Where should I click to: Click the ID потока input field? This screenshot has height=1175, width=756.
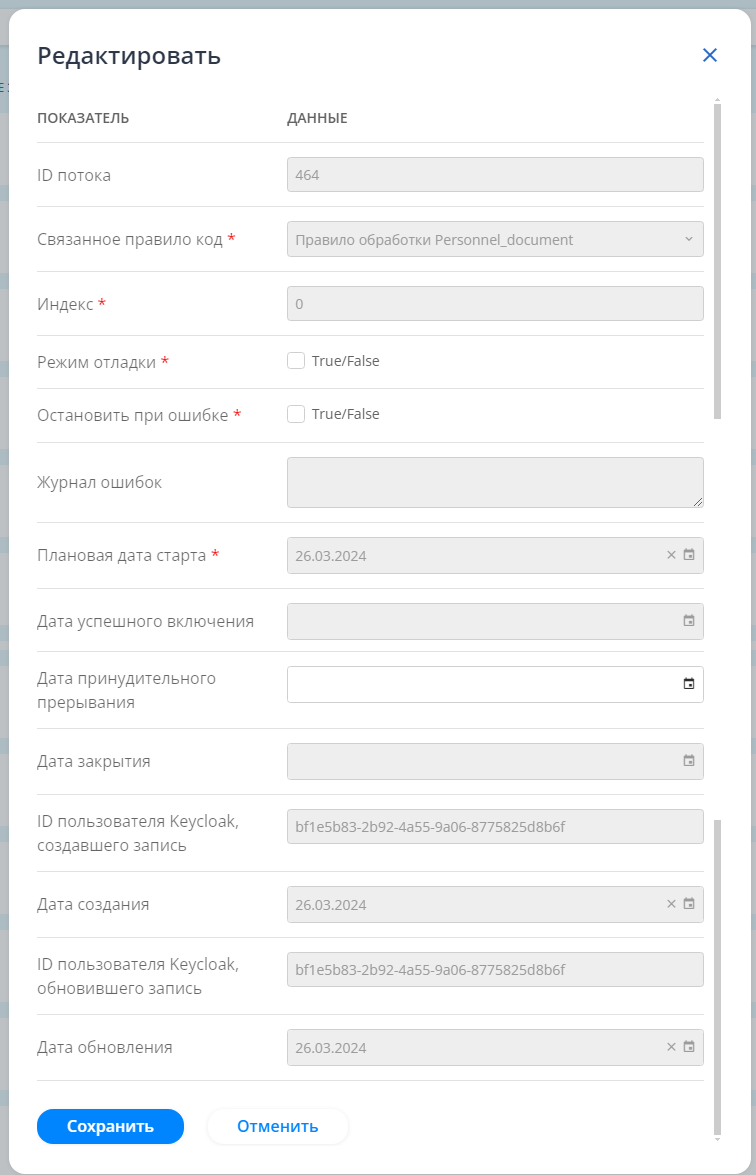[495, 175]
